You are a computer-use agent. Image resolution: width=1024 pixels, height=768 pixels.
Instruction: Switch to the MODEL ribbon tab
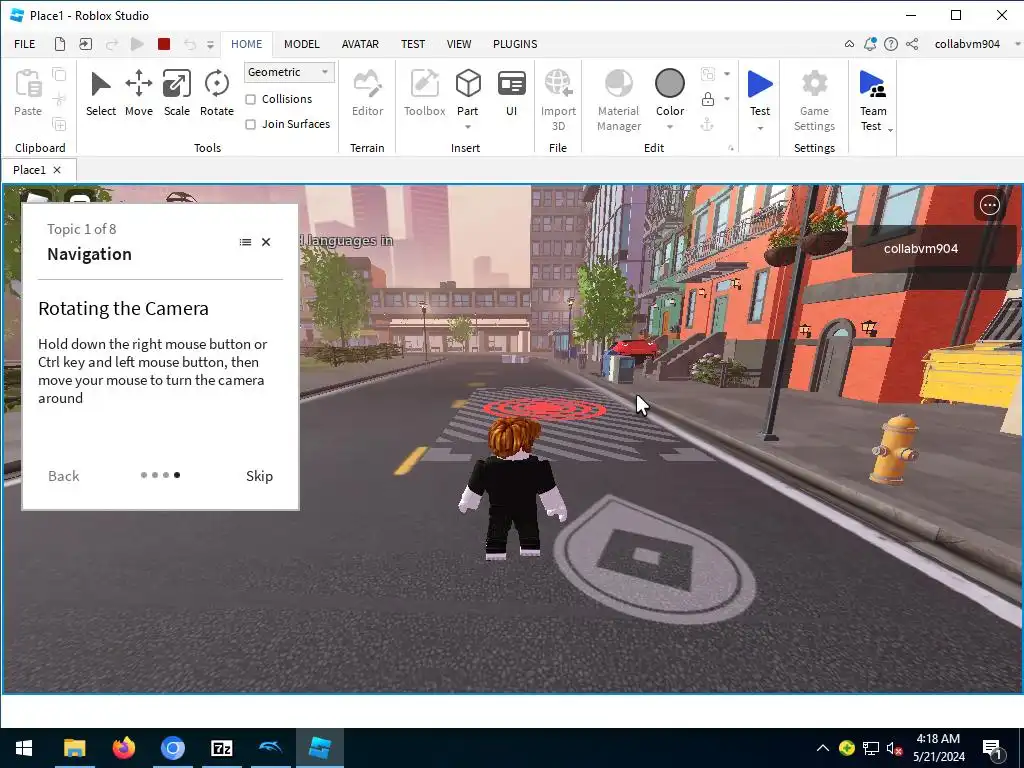302,44
